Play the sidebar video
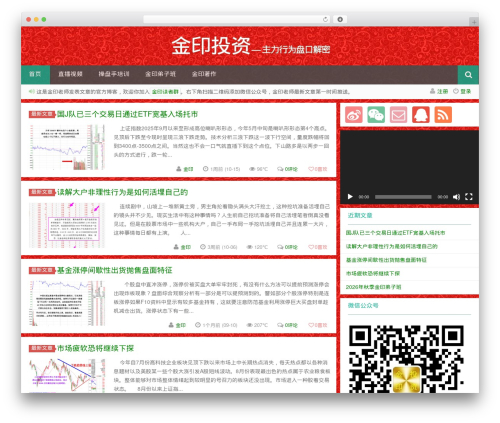The height and width of the screenshot is (423, 500). coord(350,197)
